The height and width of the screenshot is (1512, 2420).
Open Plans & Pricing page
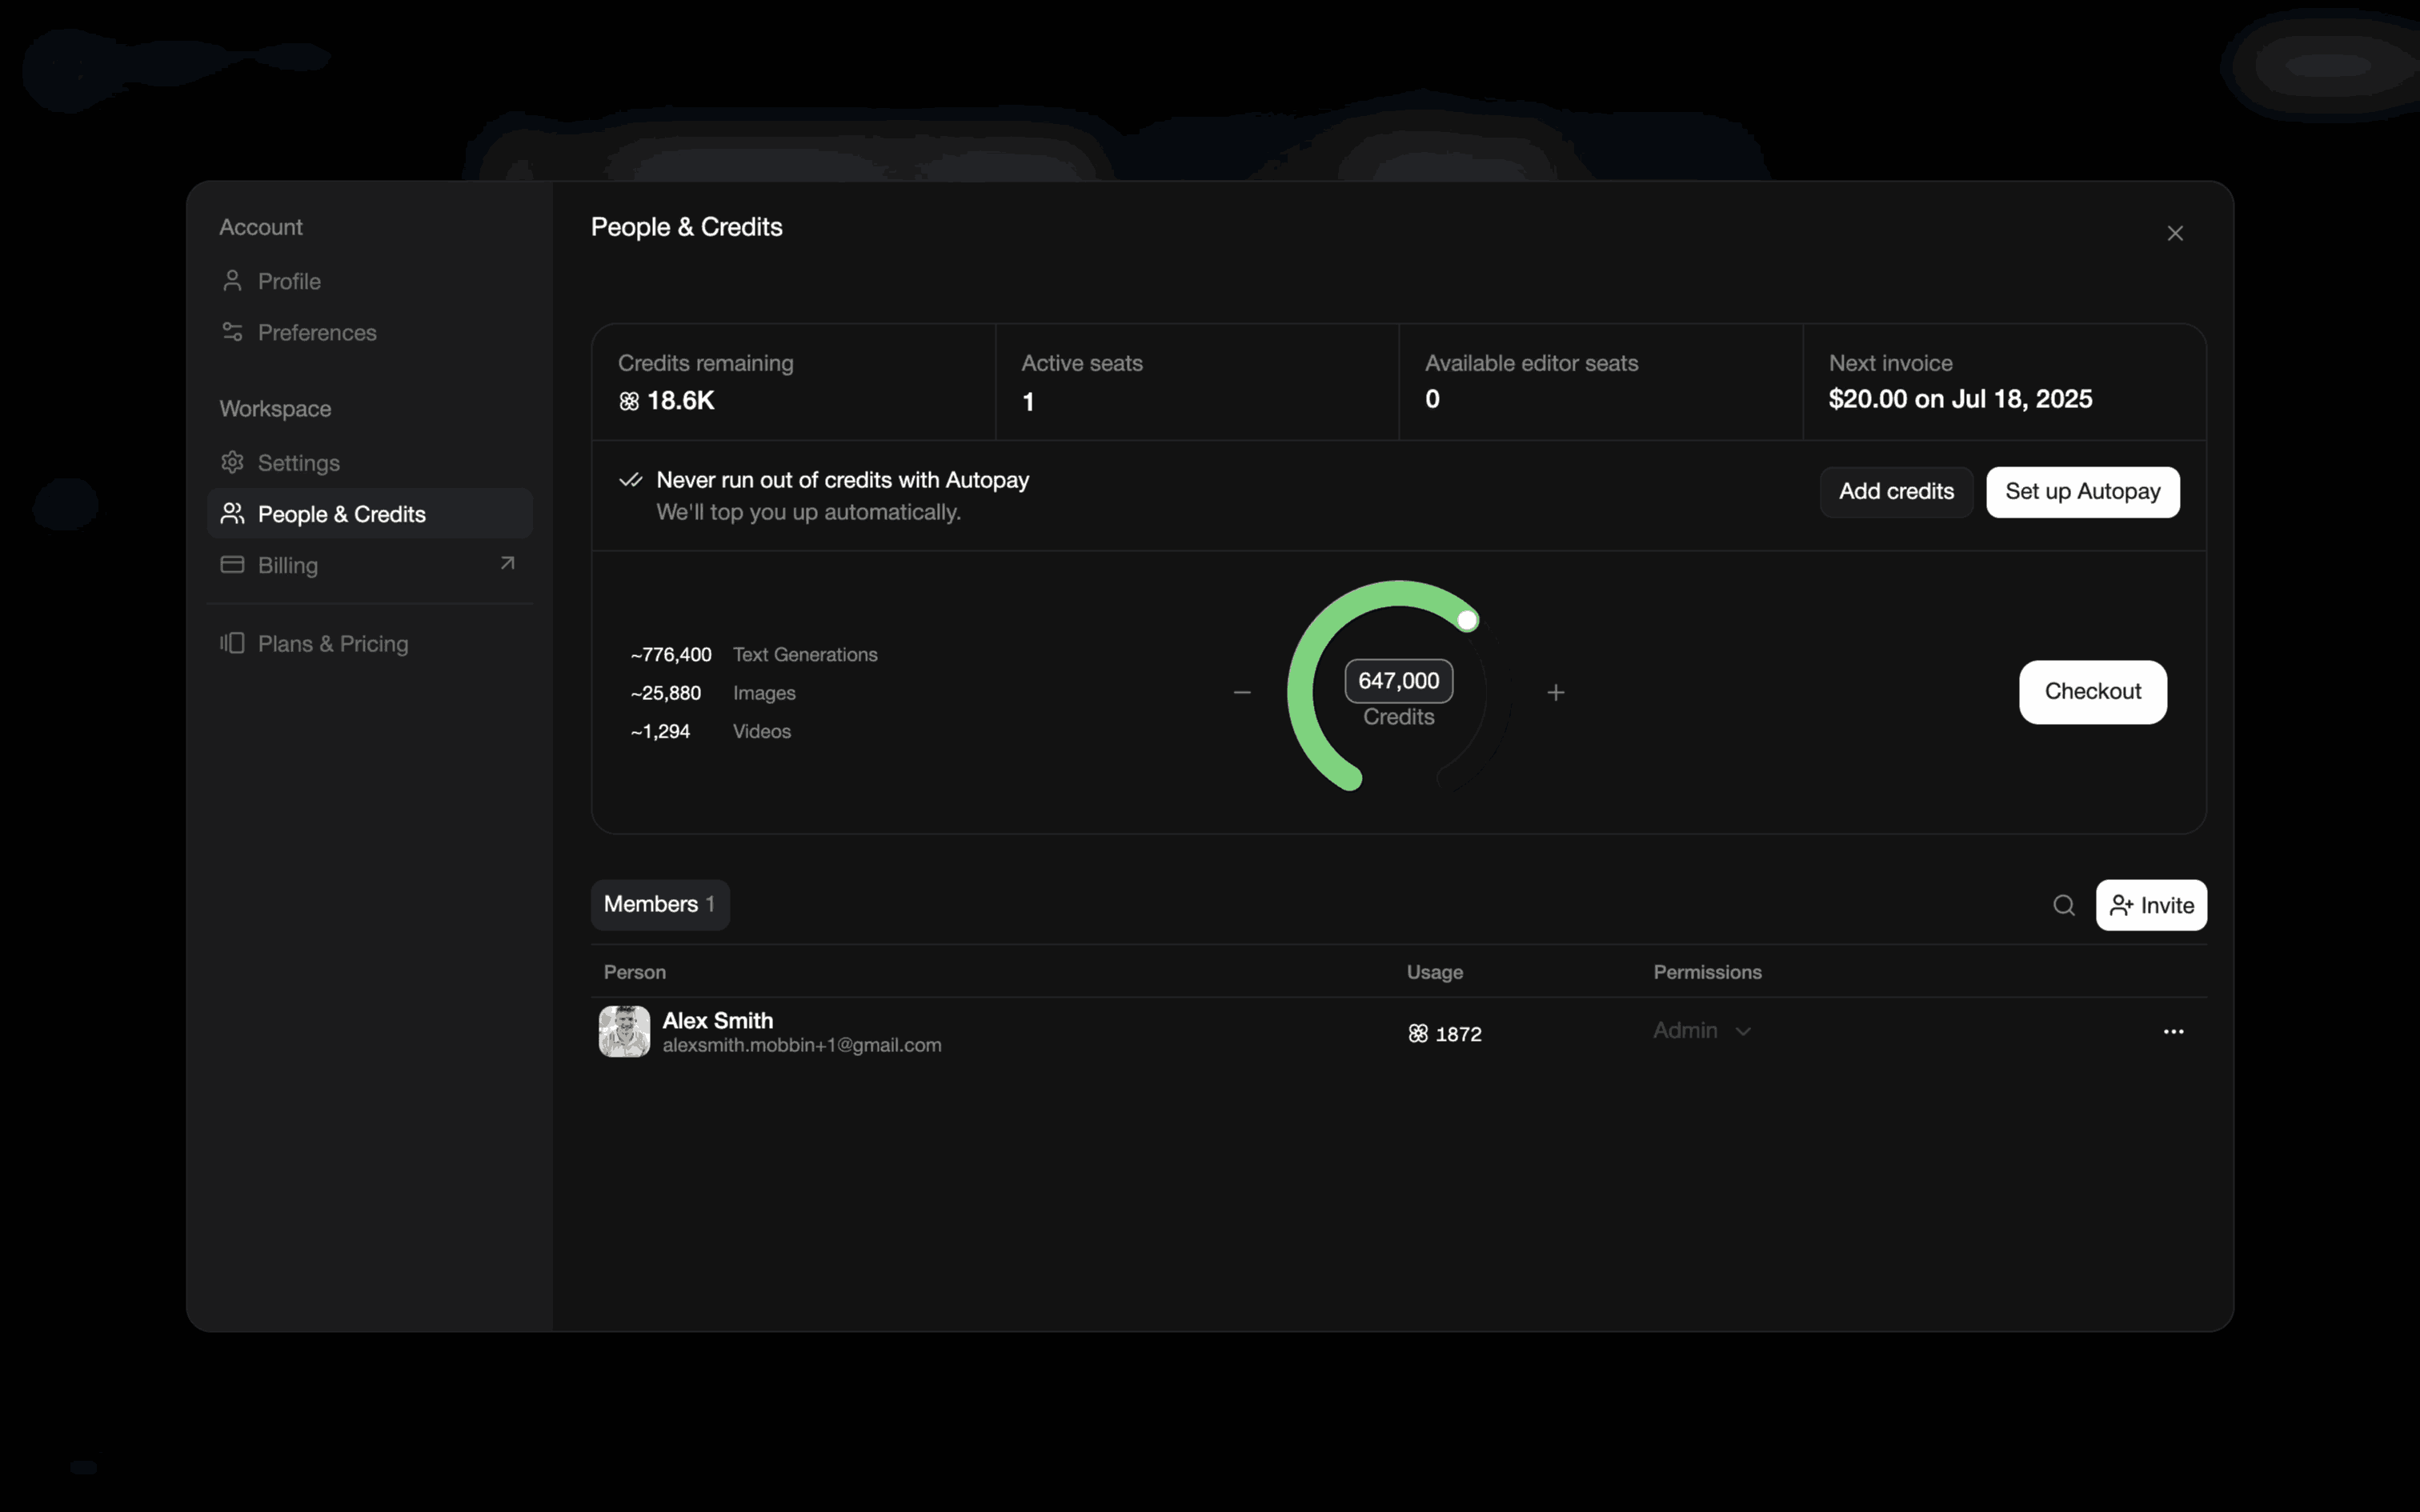332,643
